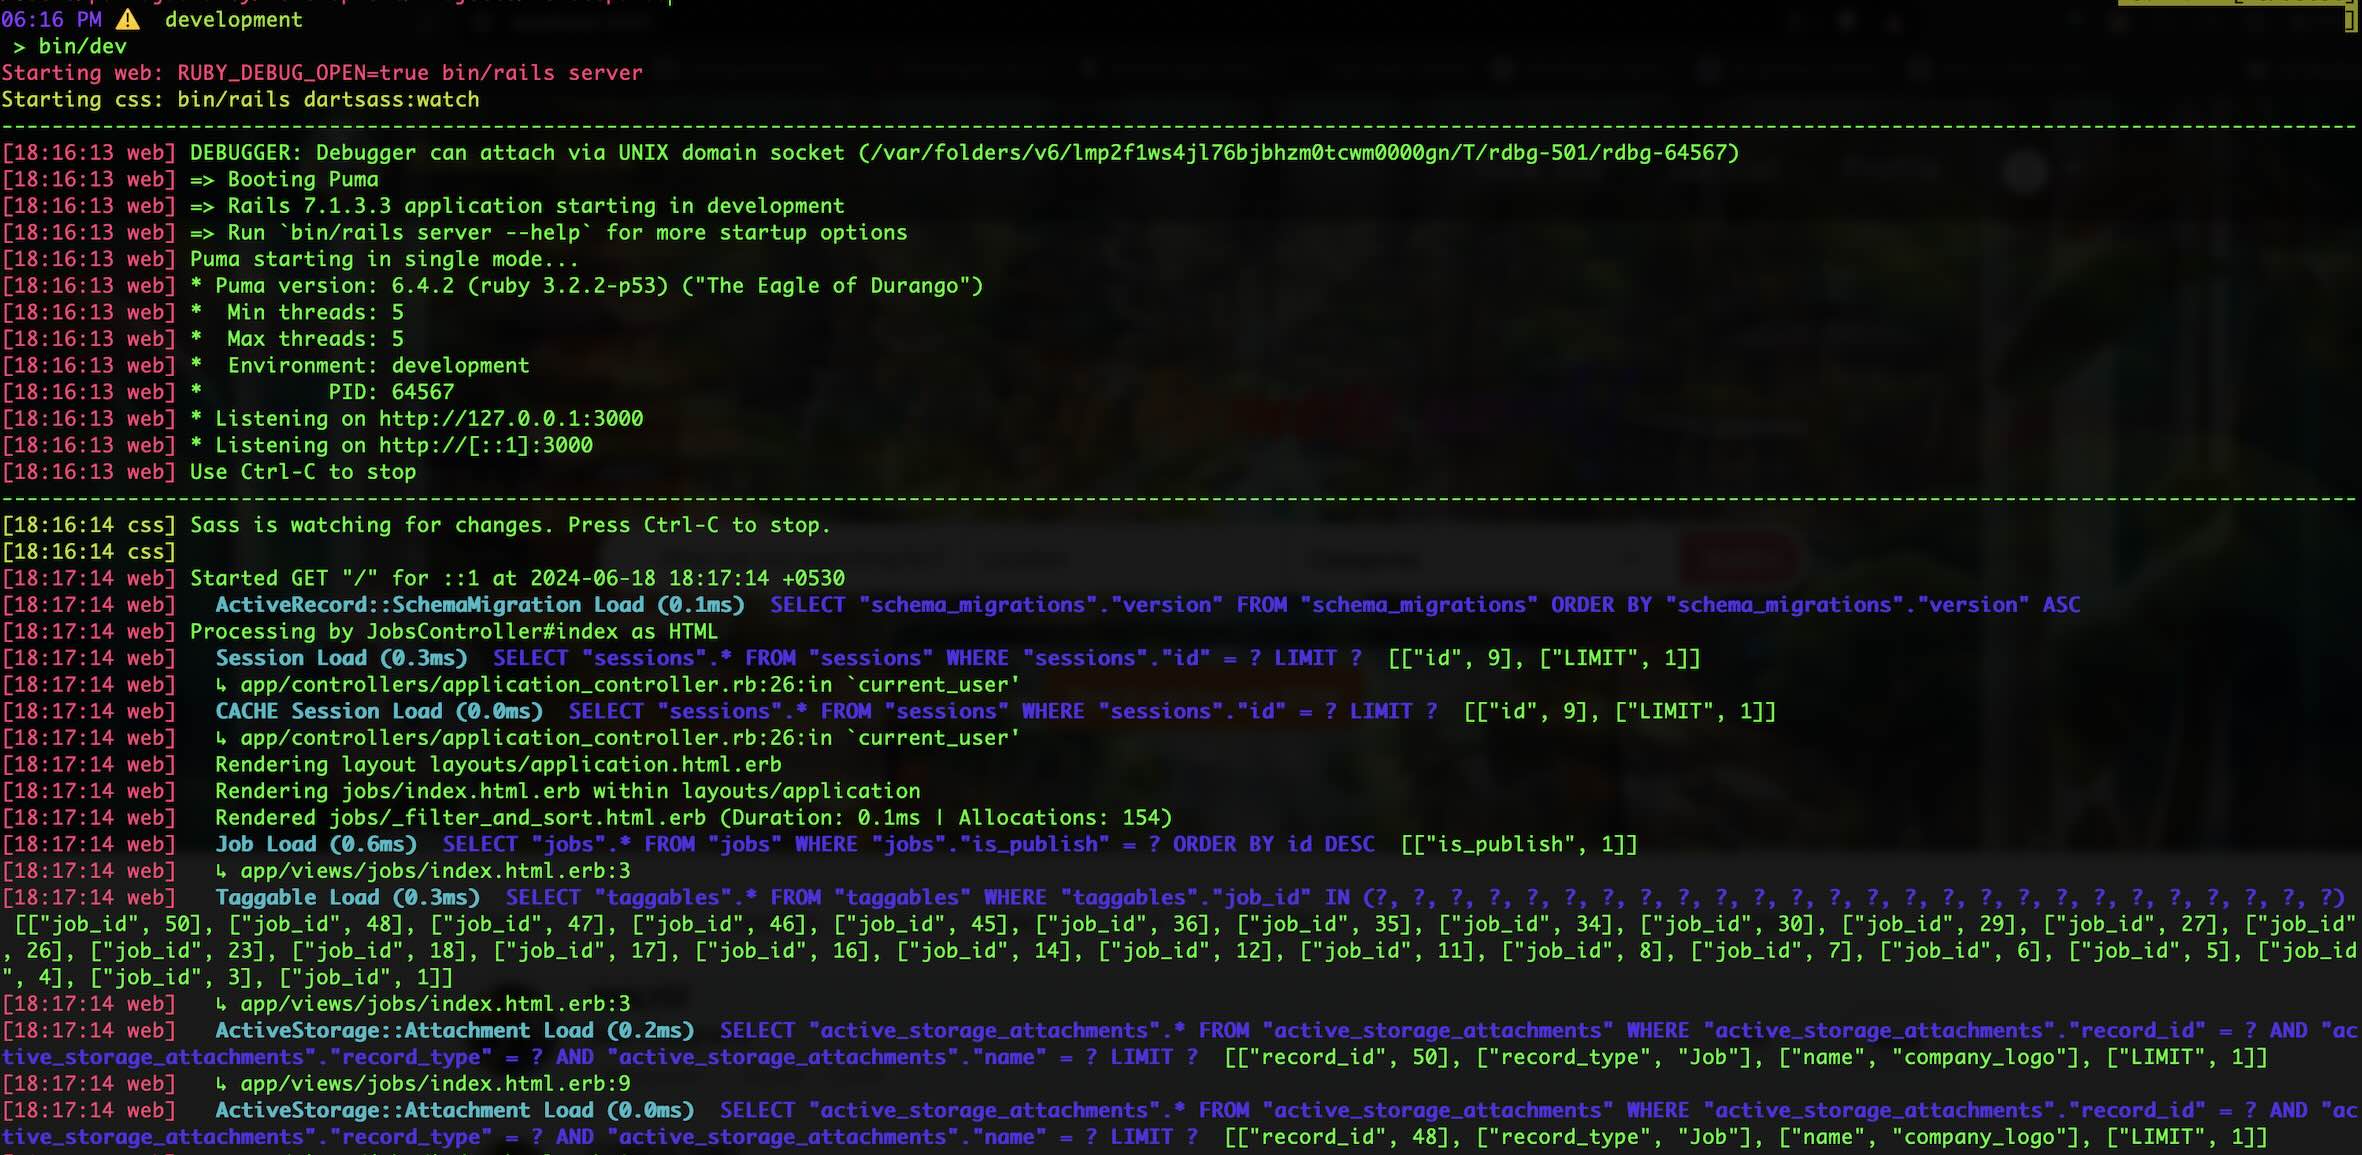Click the arrow before Booting Puma
2362x1155 pixels.
[x=202, y=180]
